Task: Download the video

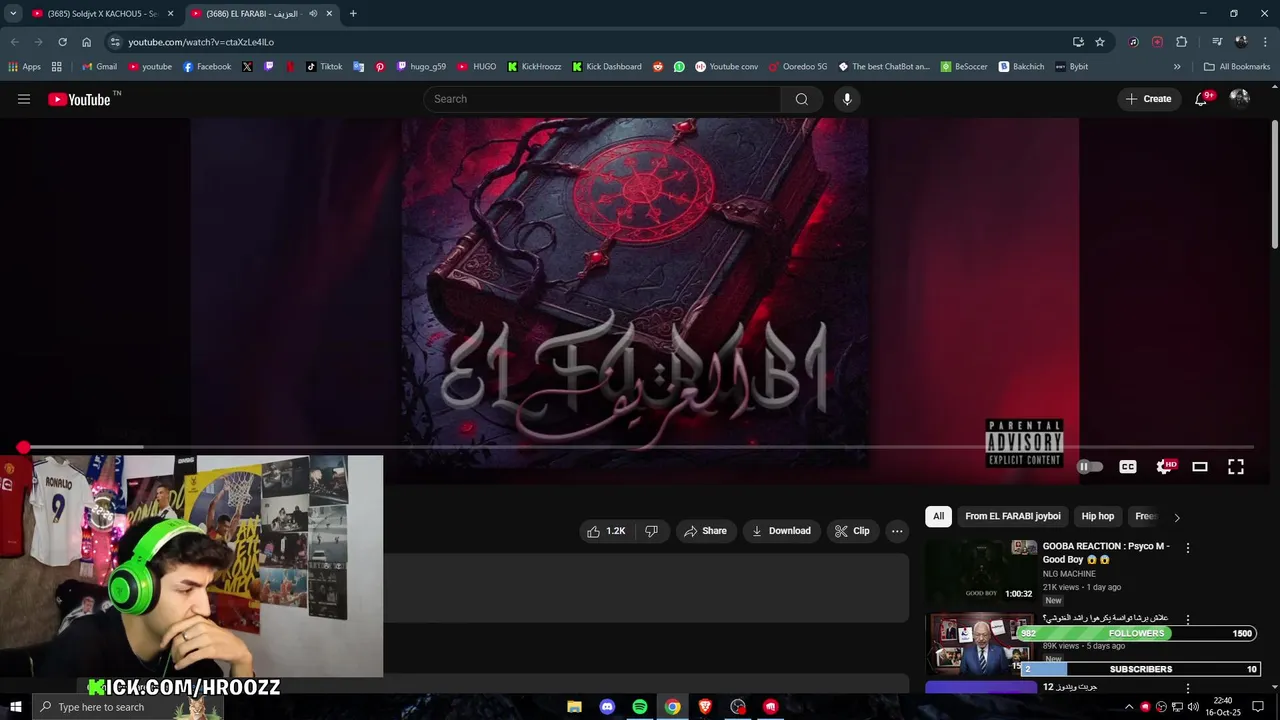Action: pyautogui.click(x=781, y=531)
